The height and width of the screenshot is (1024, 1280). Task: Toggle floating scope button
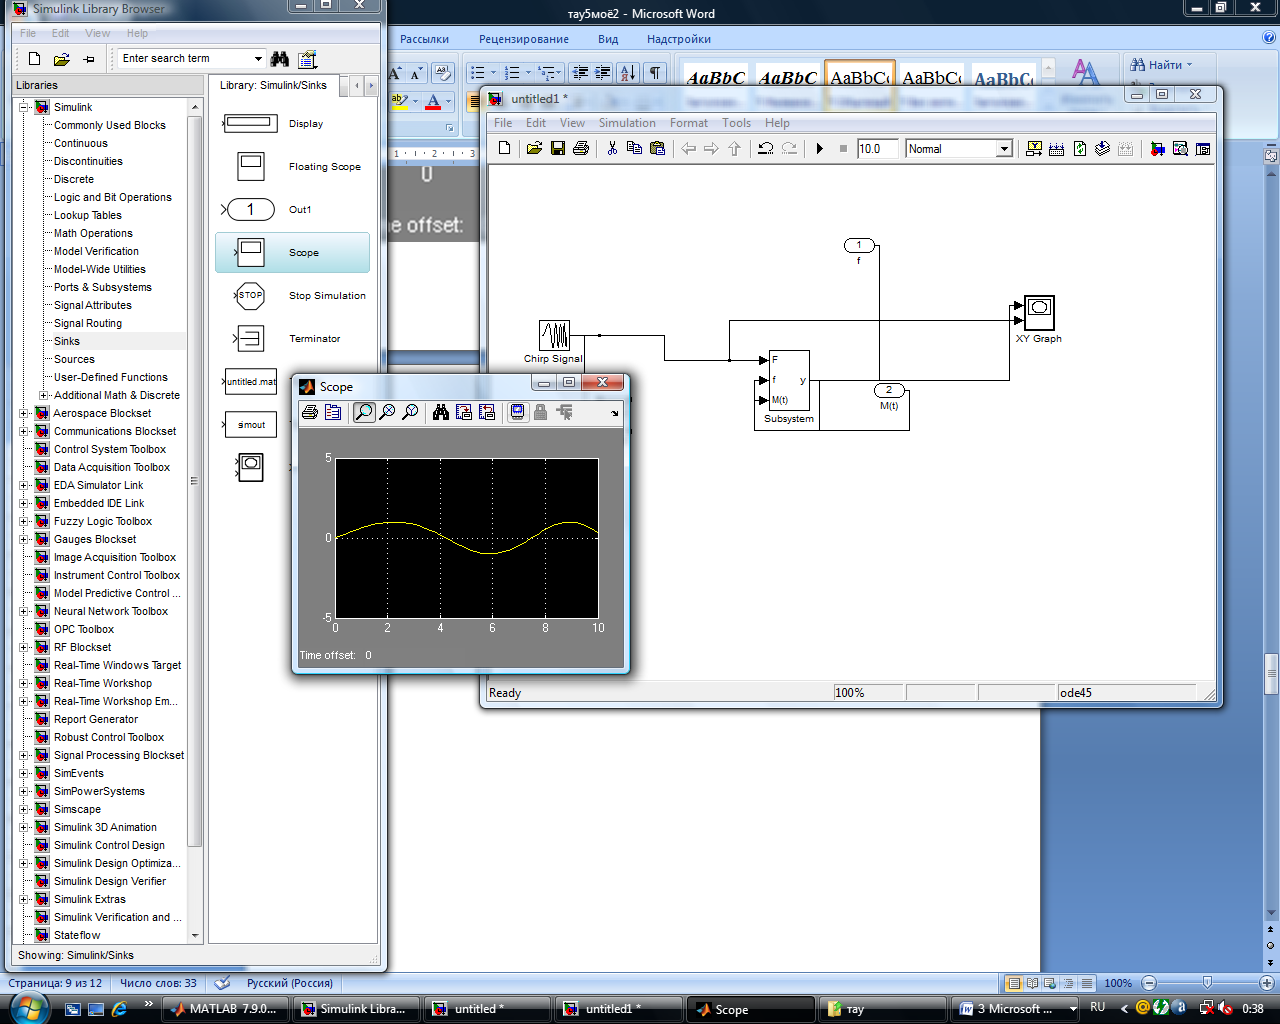pos(518,412)
